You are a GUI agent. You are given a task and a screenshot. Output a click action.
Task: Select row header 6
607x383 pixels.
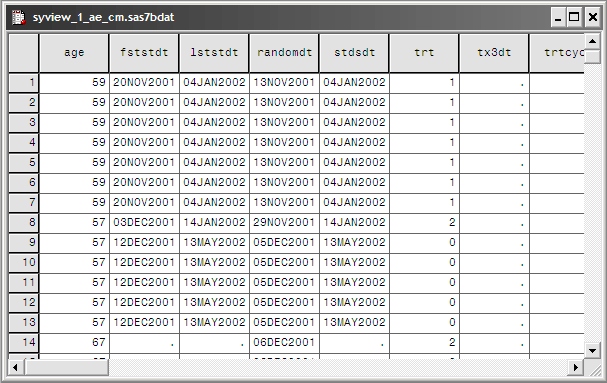[24, 183]
